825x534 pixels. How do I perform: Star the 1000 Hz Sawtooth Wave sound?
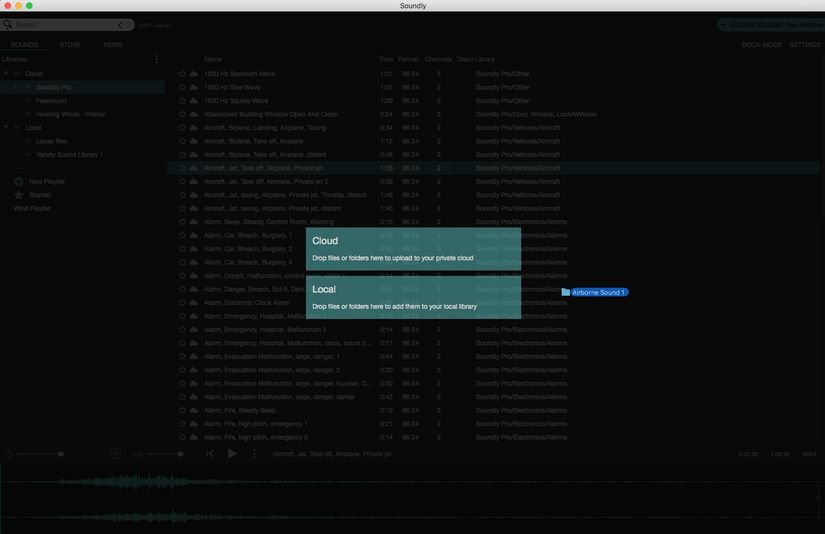tap(183, 74)
